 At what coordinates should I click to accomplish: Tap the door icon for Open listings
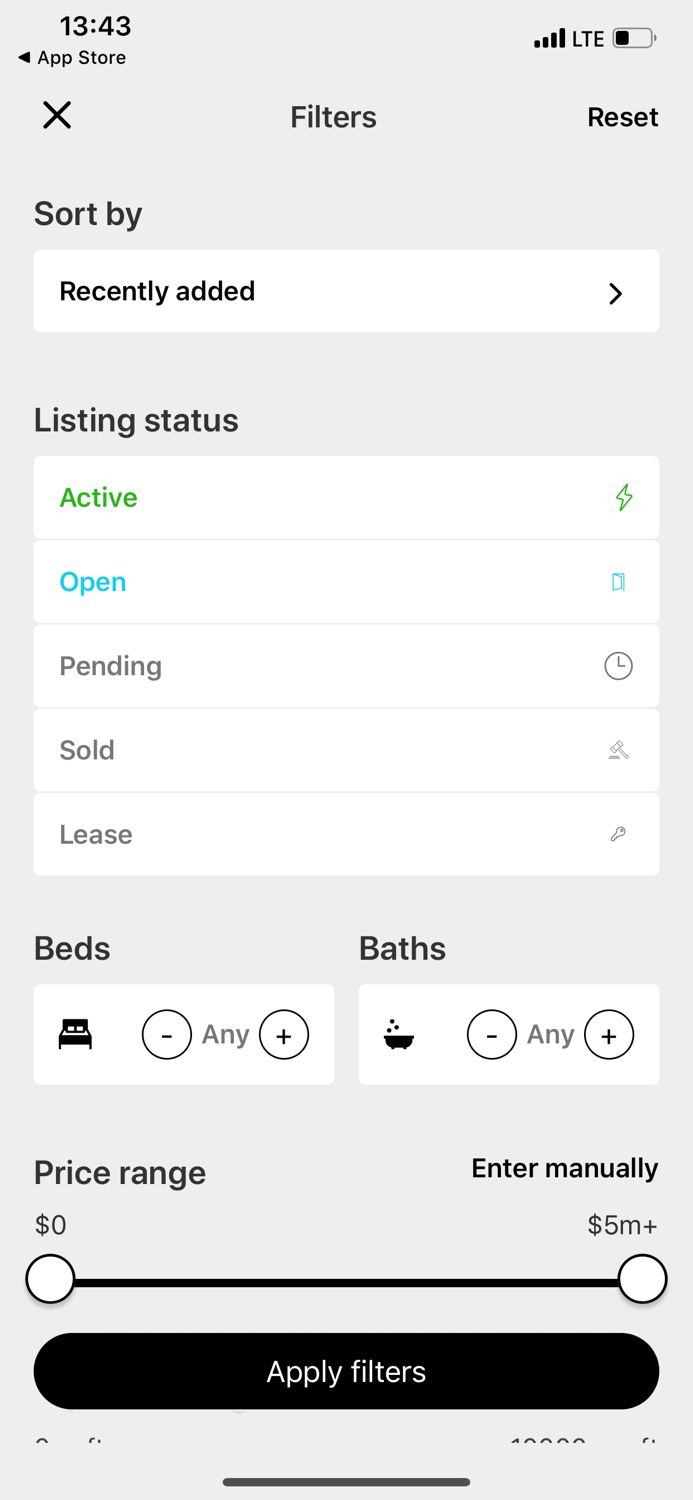(x=619, y=582)
